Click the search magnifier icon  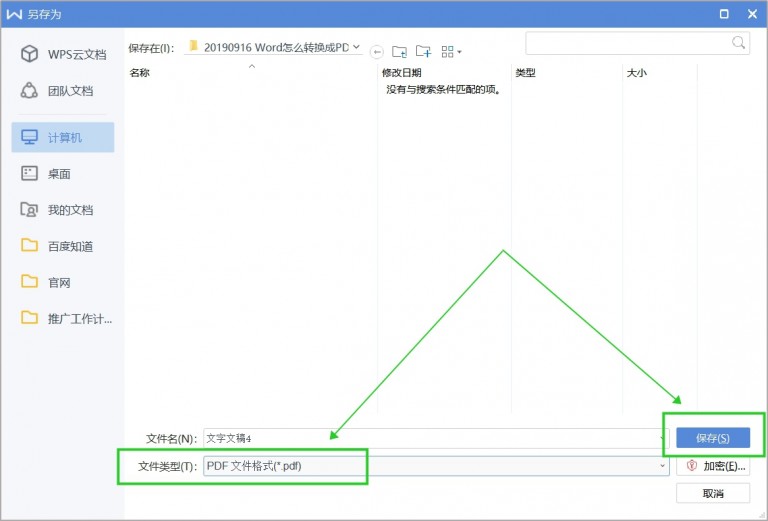pos(739,43)
